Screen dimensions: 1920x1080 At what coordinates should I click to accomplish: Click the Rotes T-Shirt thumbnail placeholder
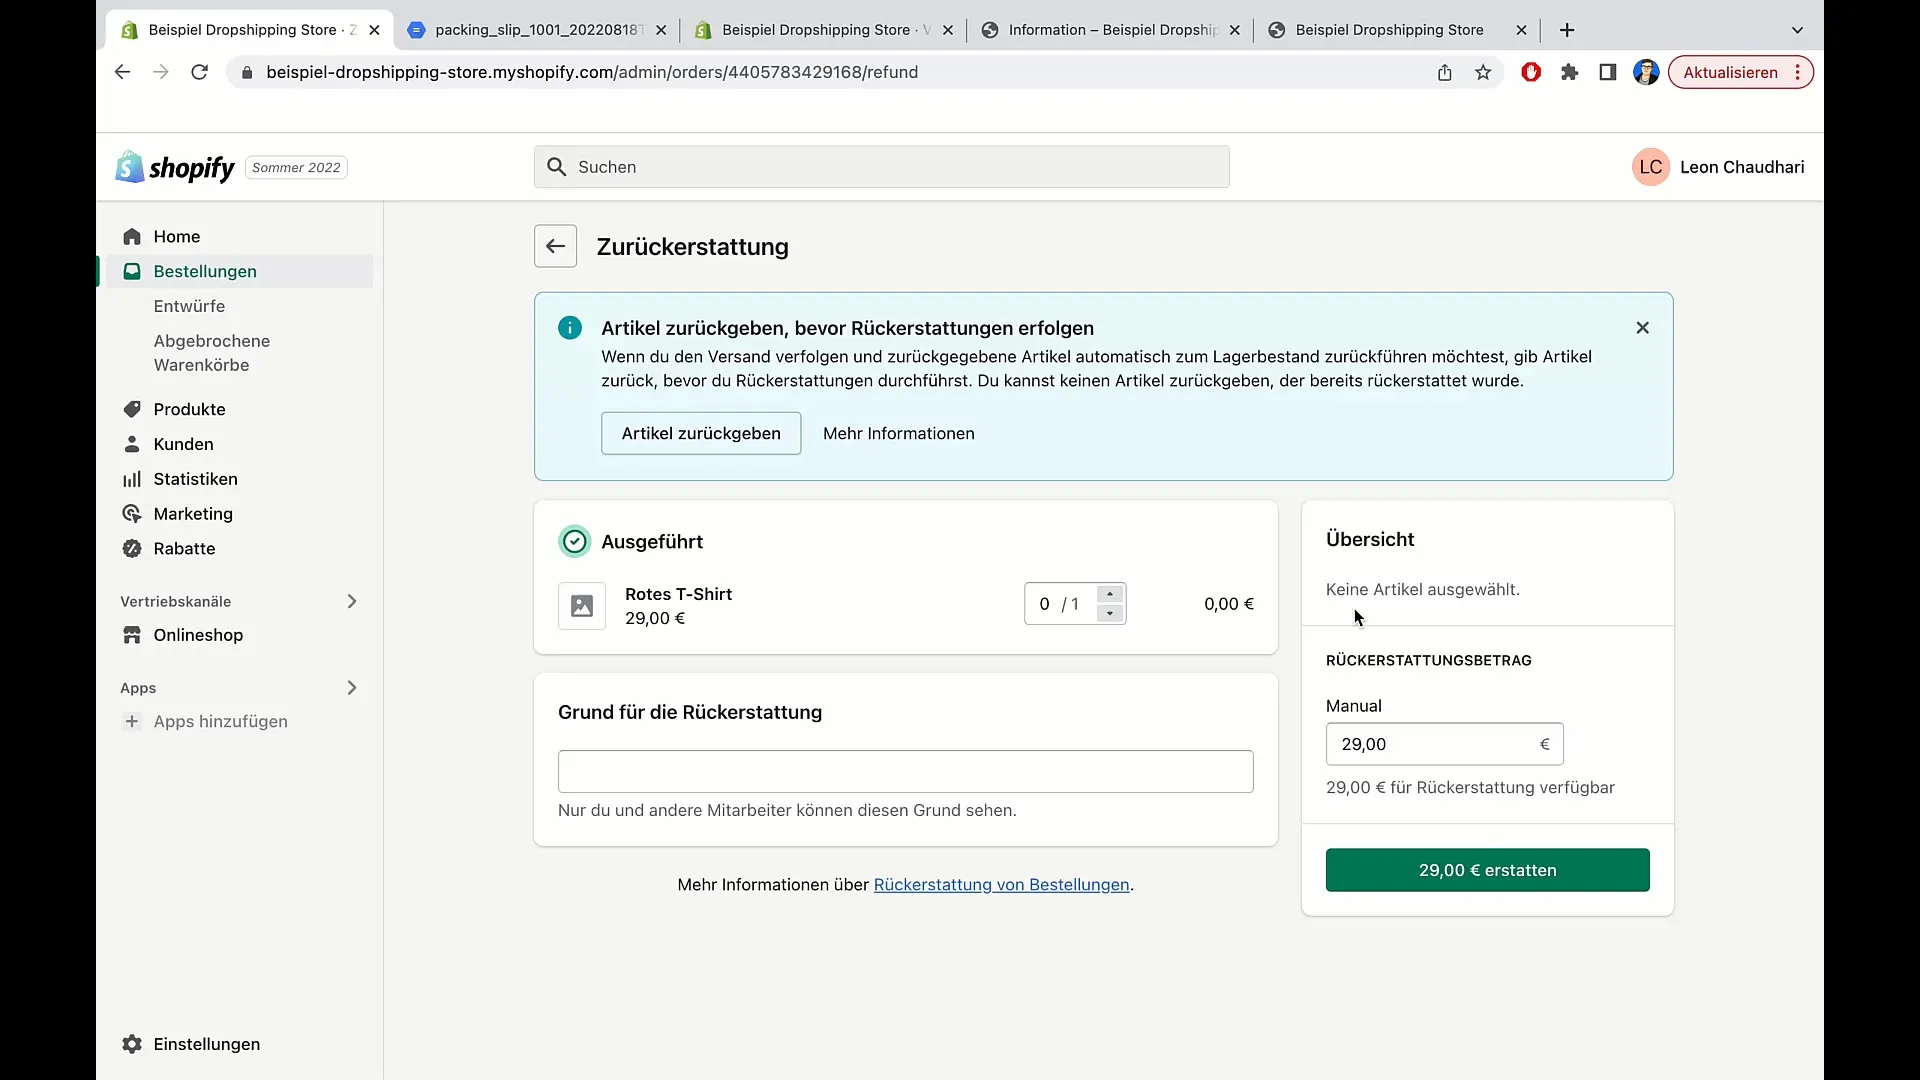pyautogui.click(x=582, y=605)
